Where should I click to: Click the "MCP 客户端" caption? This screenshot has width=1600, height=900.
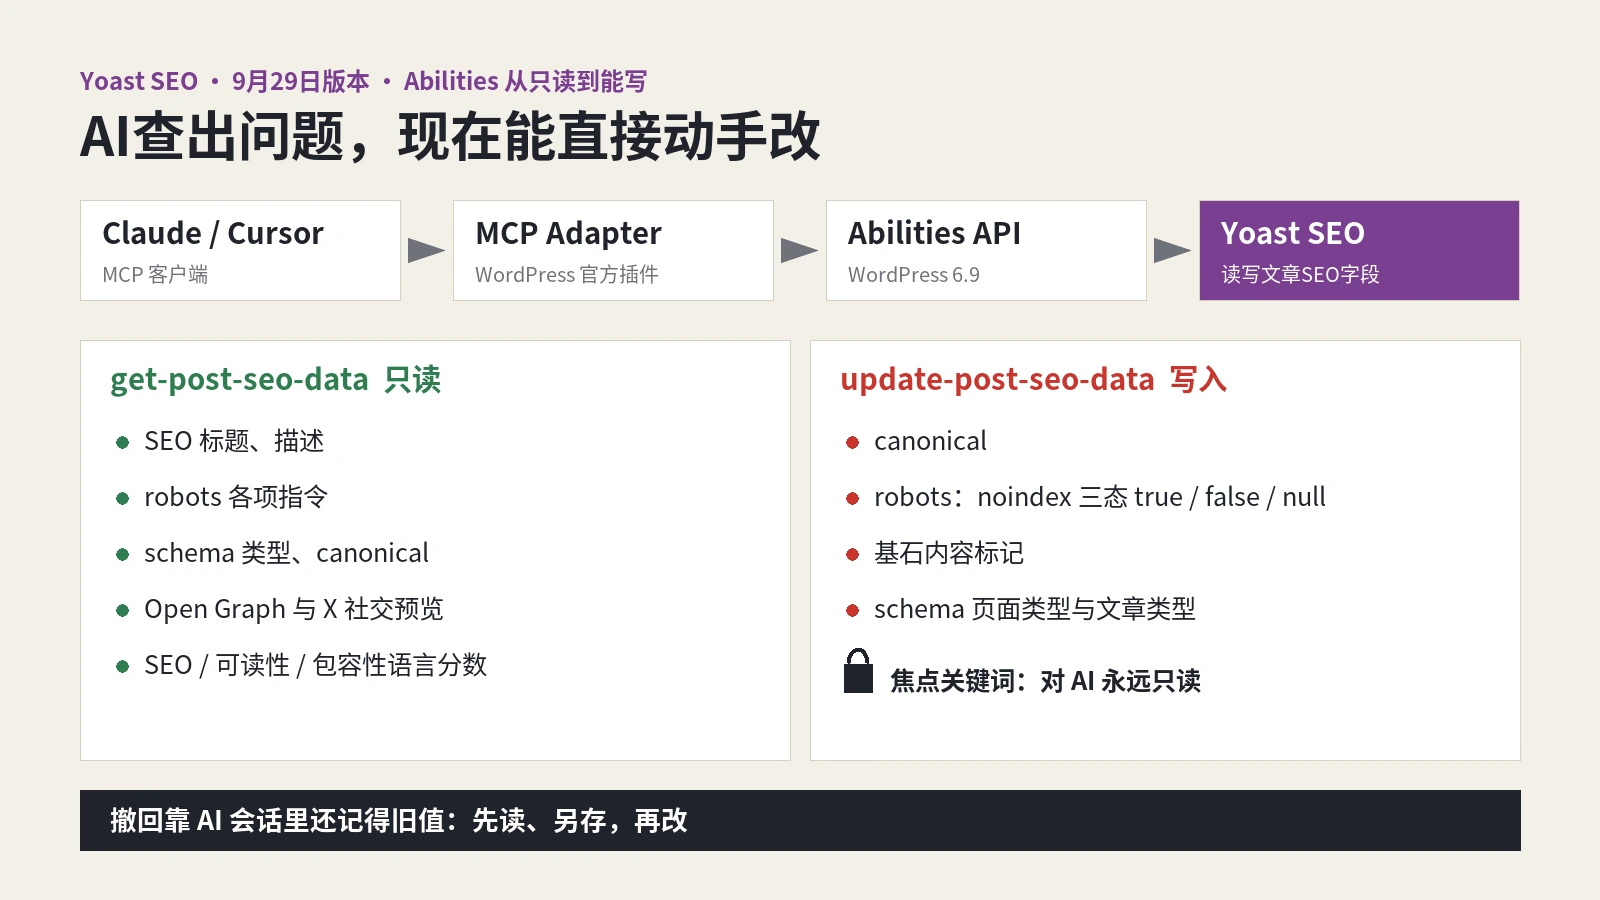[x=155, y=274]
